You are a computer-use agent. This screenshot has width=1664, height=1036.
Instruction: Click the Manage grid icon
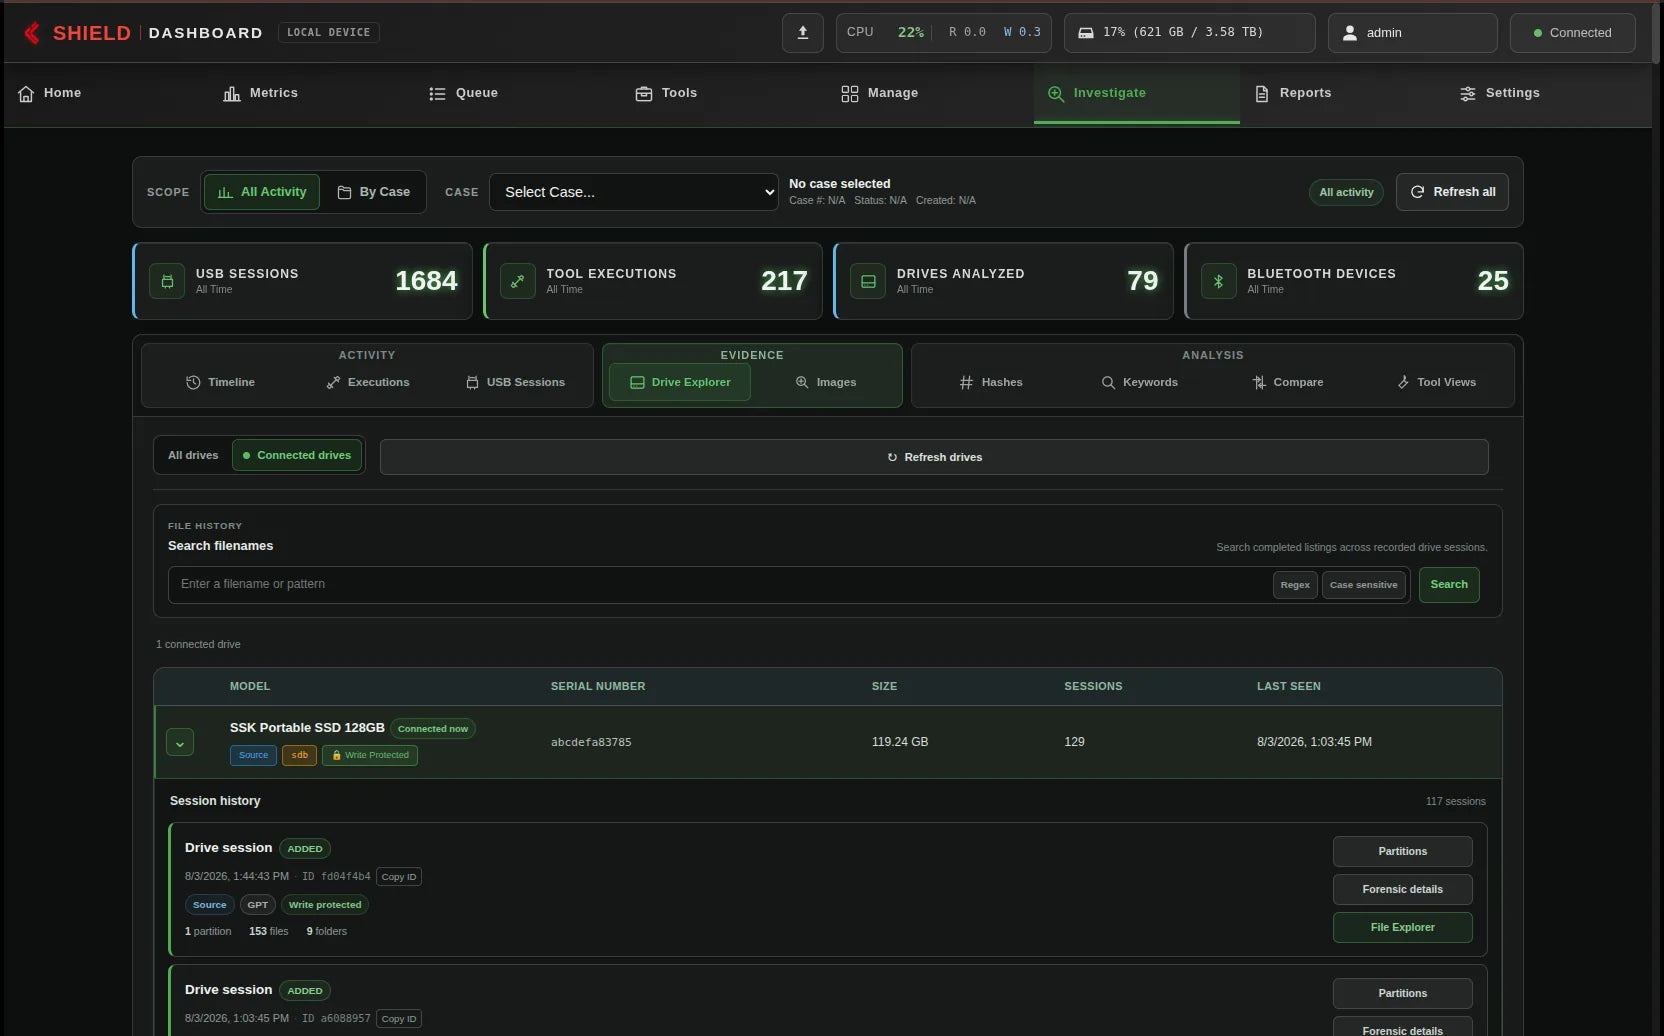(x=850, y=93)
